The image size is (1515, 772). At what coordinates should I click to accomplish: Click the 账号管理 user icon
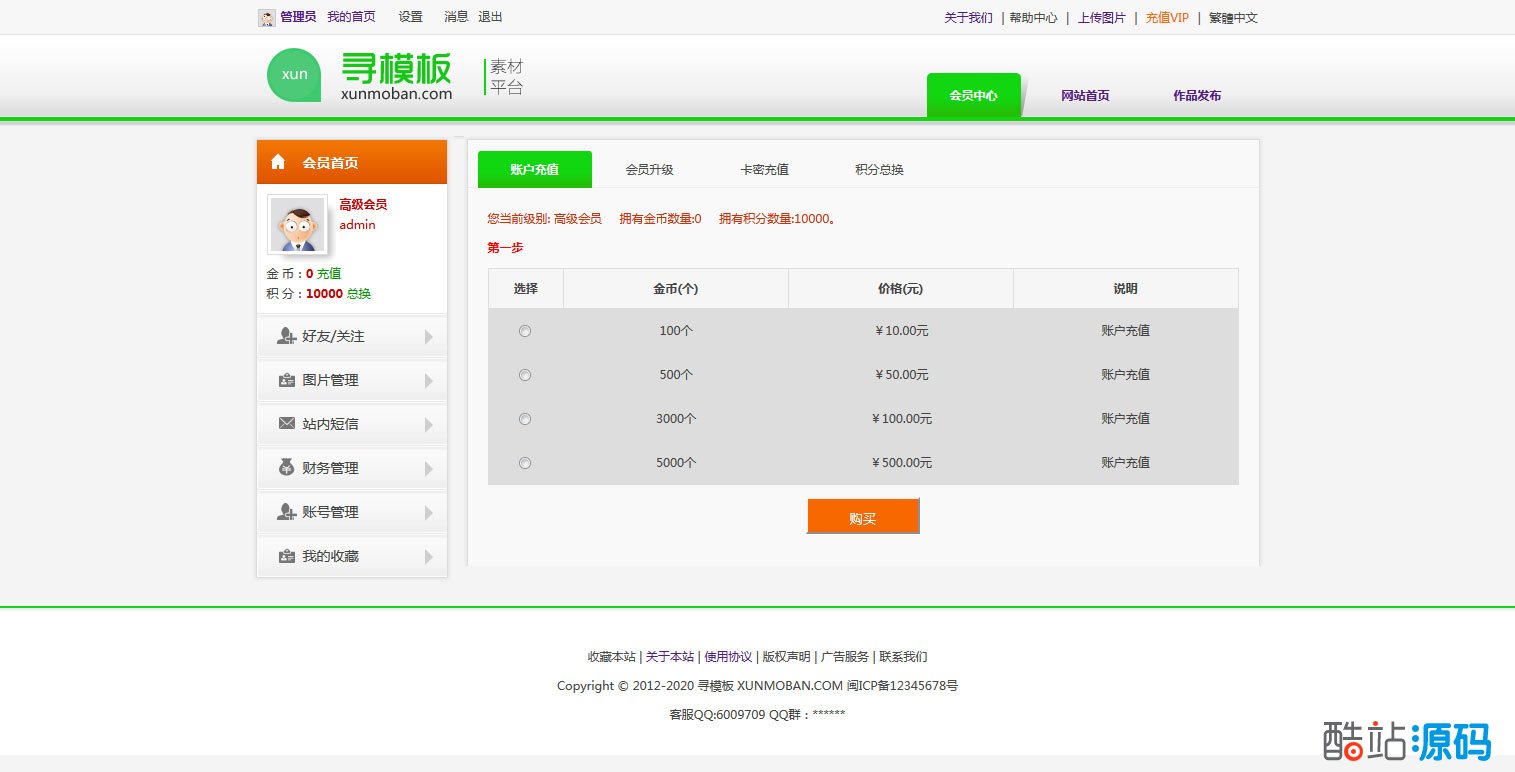[x=286, y=512]
